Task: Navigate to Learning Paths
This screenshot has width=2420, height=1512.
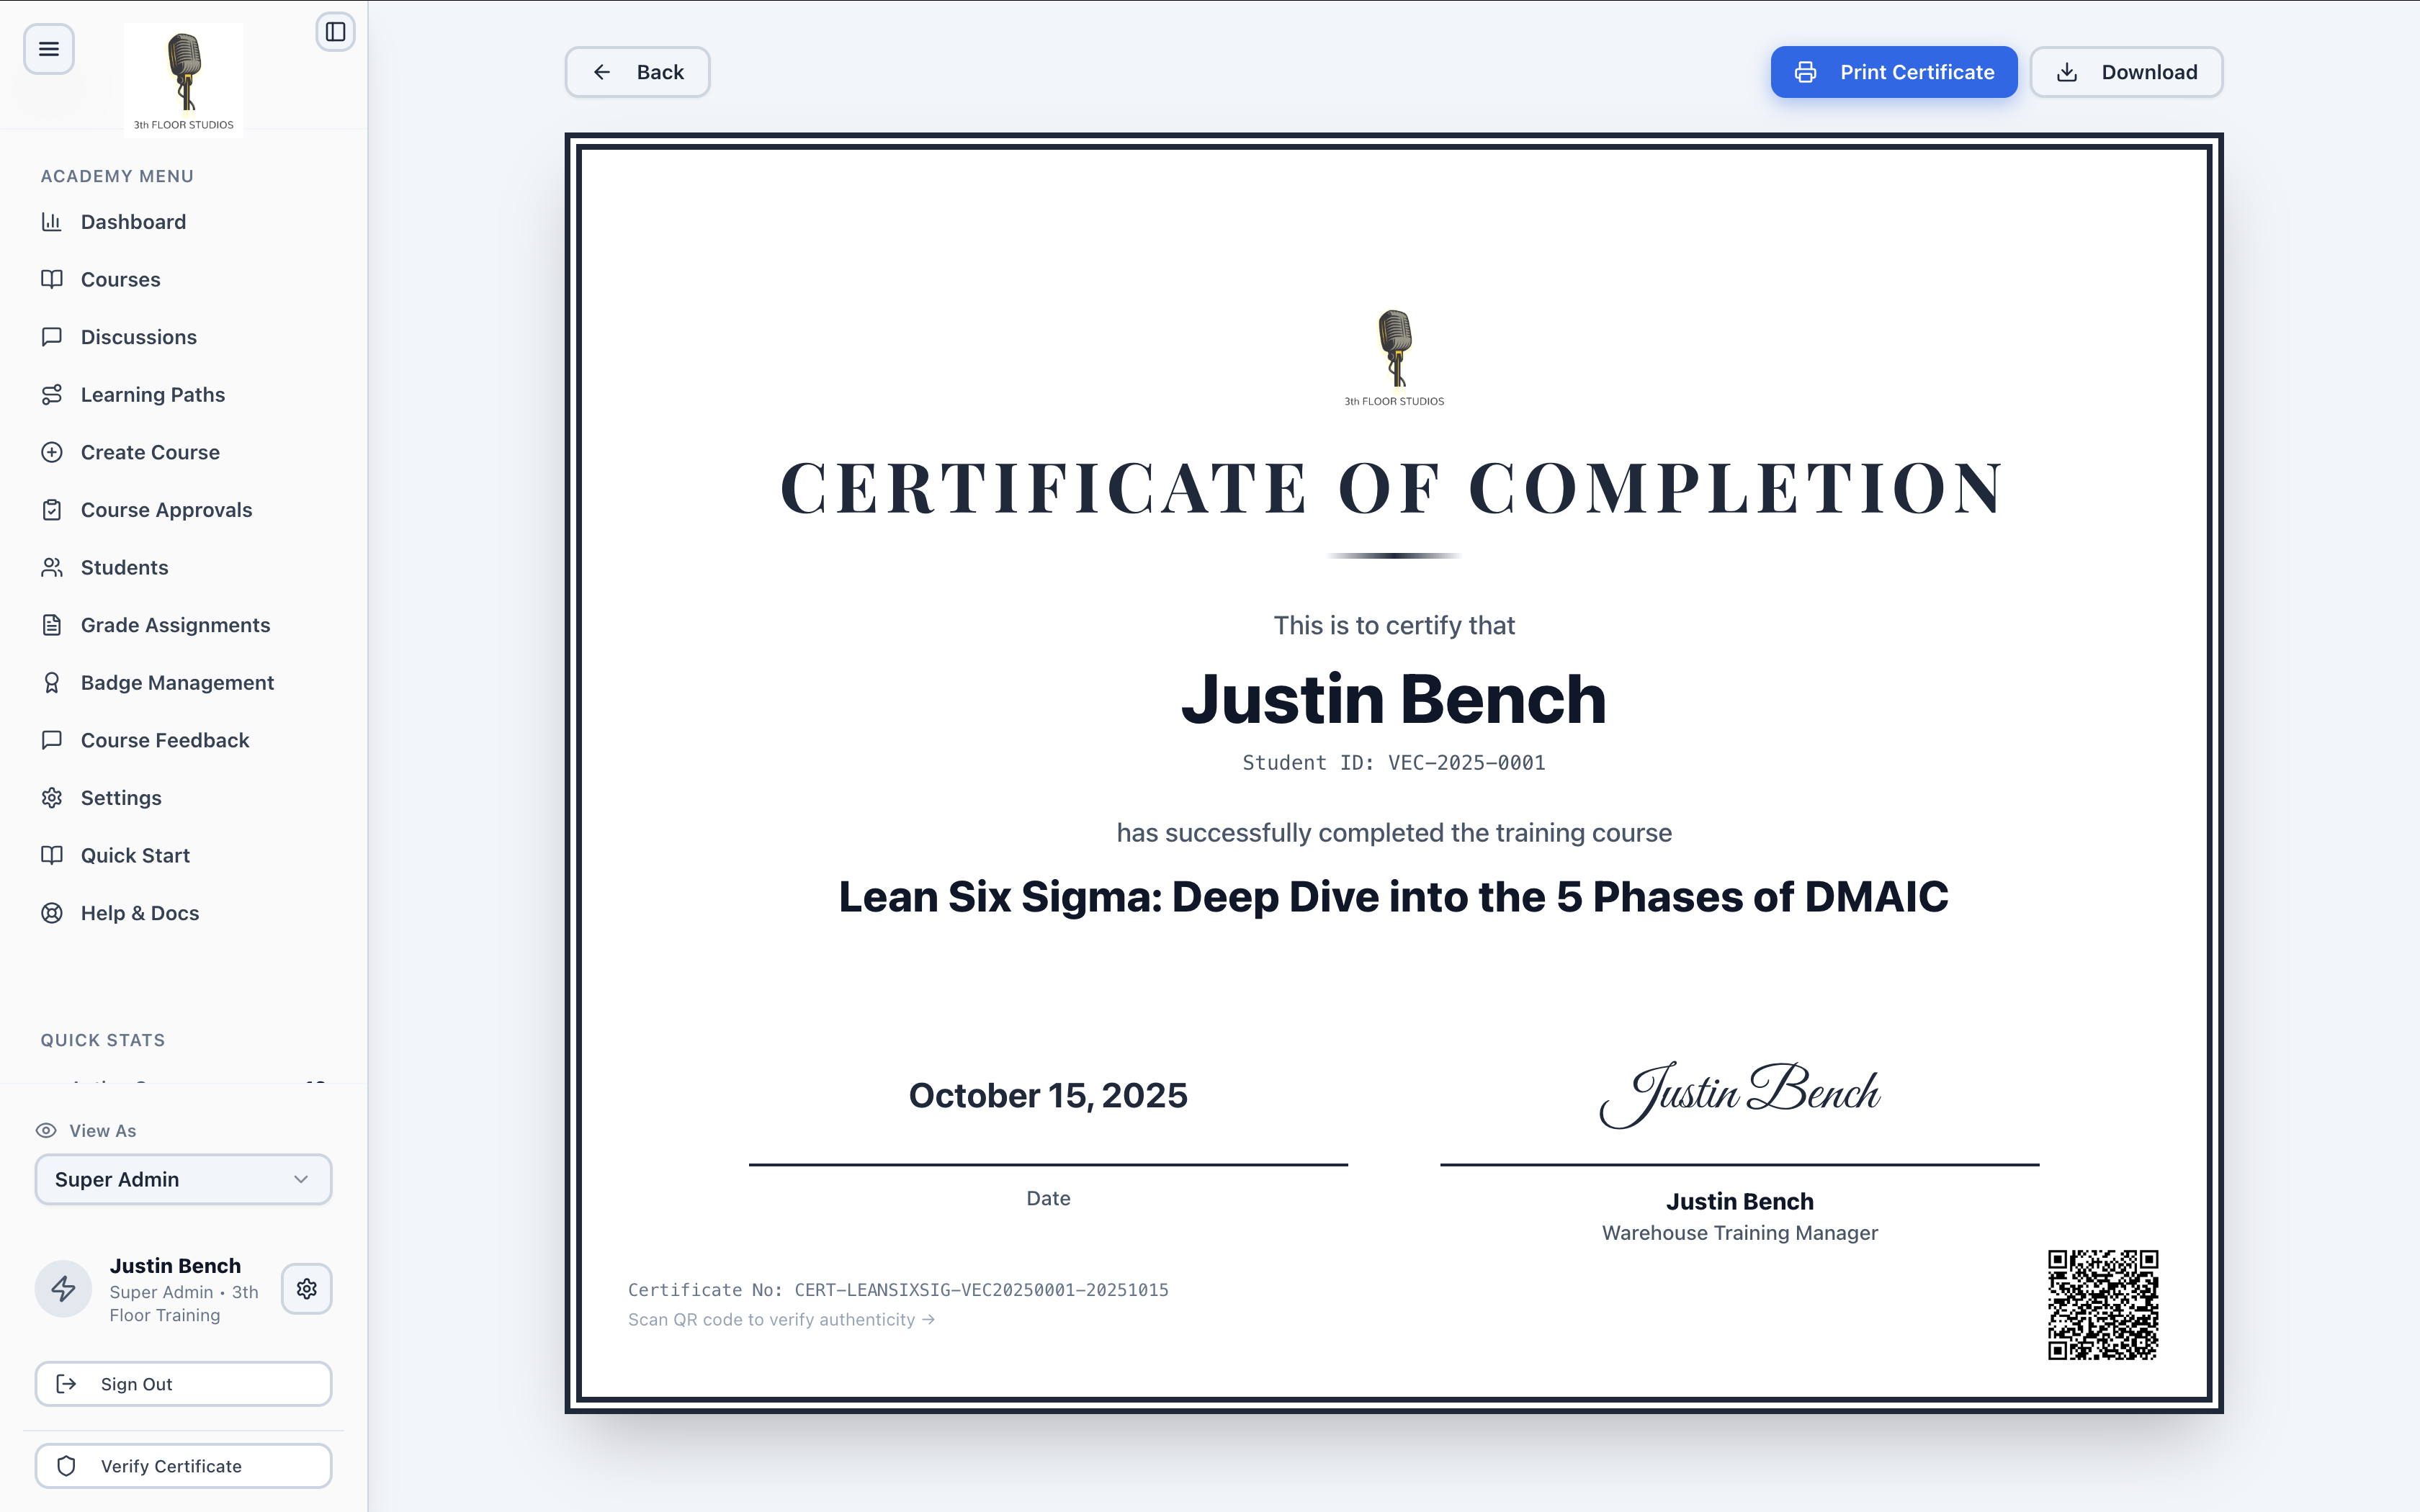Action: coord(152,395)
